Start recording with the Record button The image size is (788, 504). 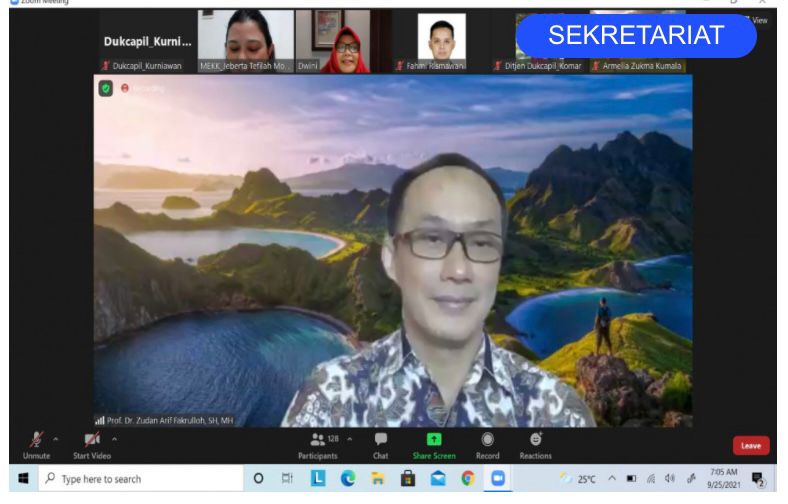[487, 443]
